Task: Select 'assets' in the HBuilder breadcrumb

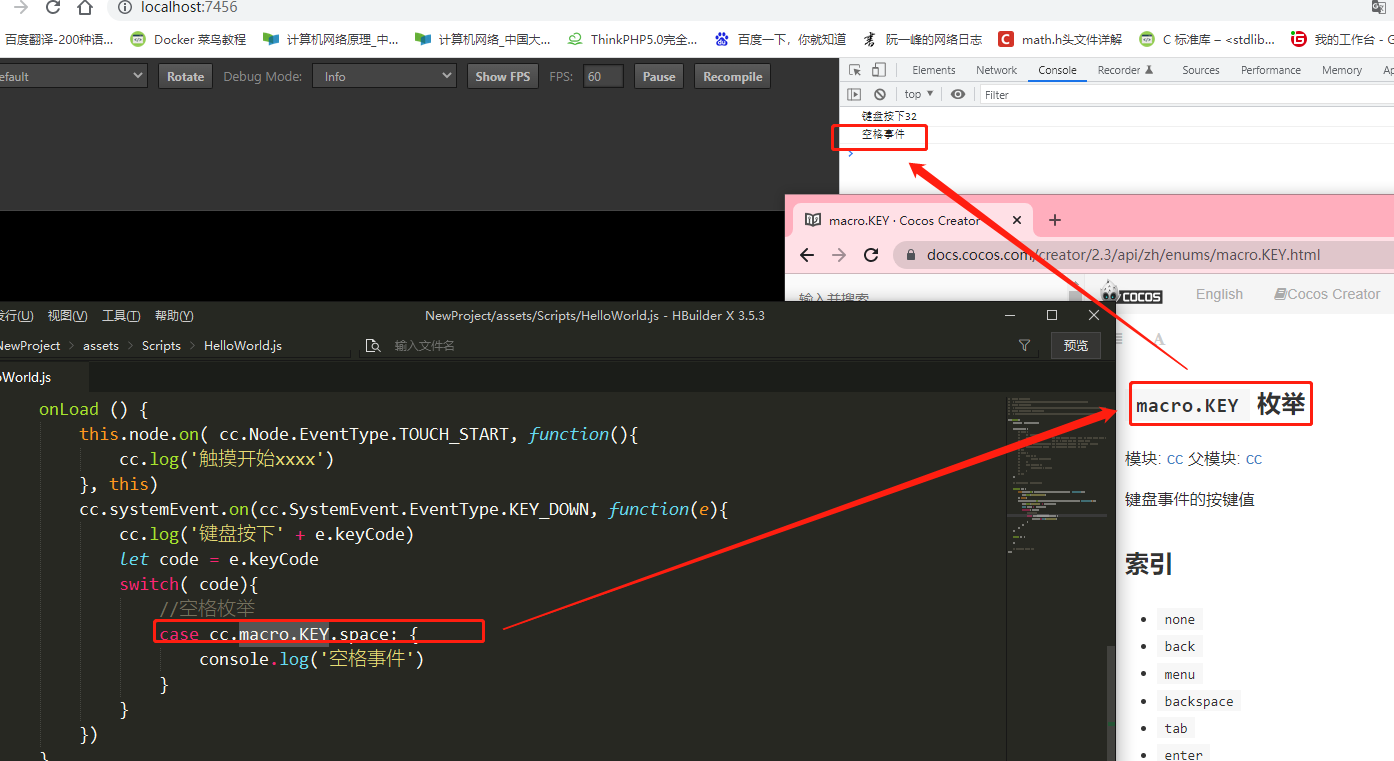Action: [101, 345]
